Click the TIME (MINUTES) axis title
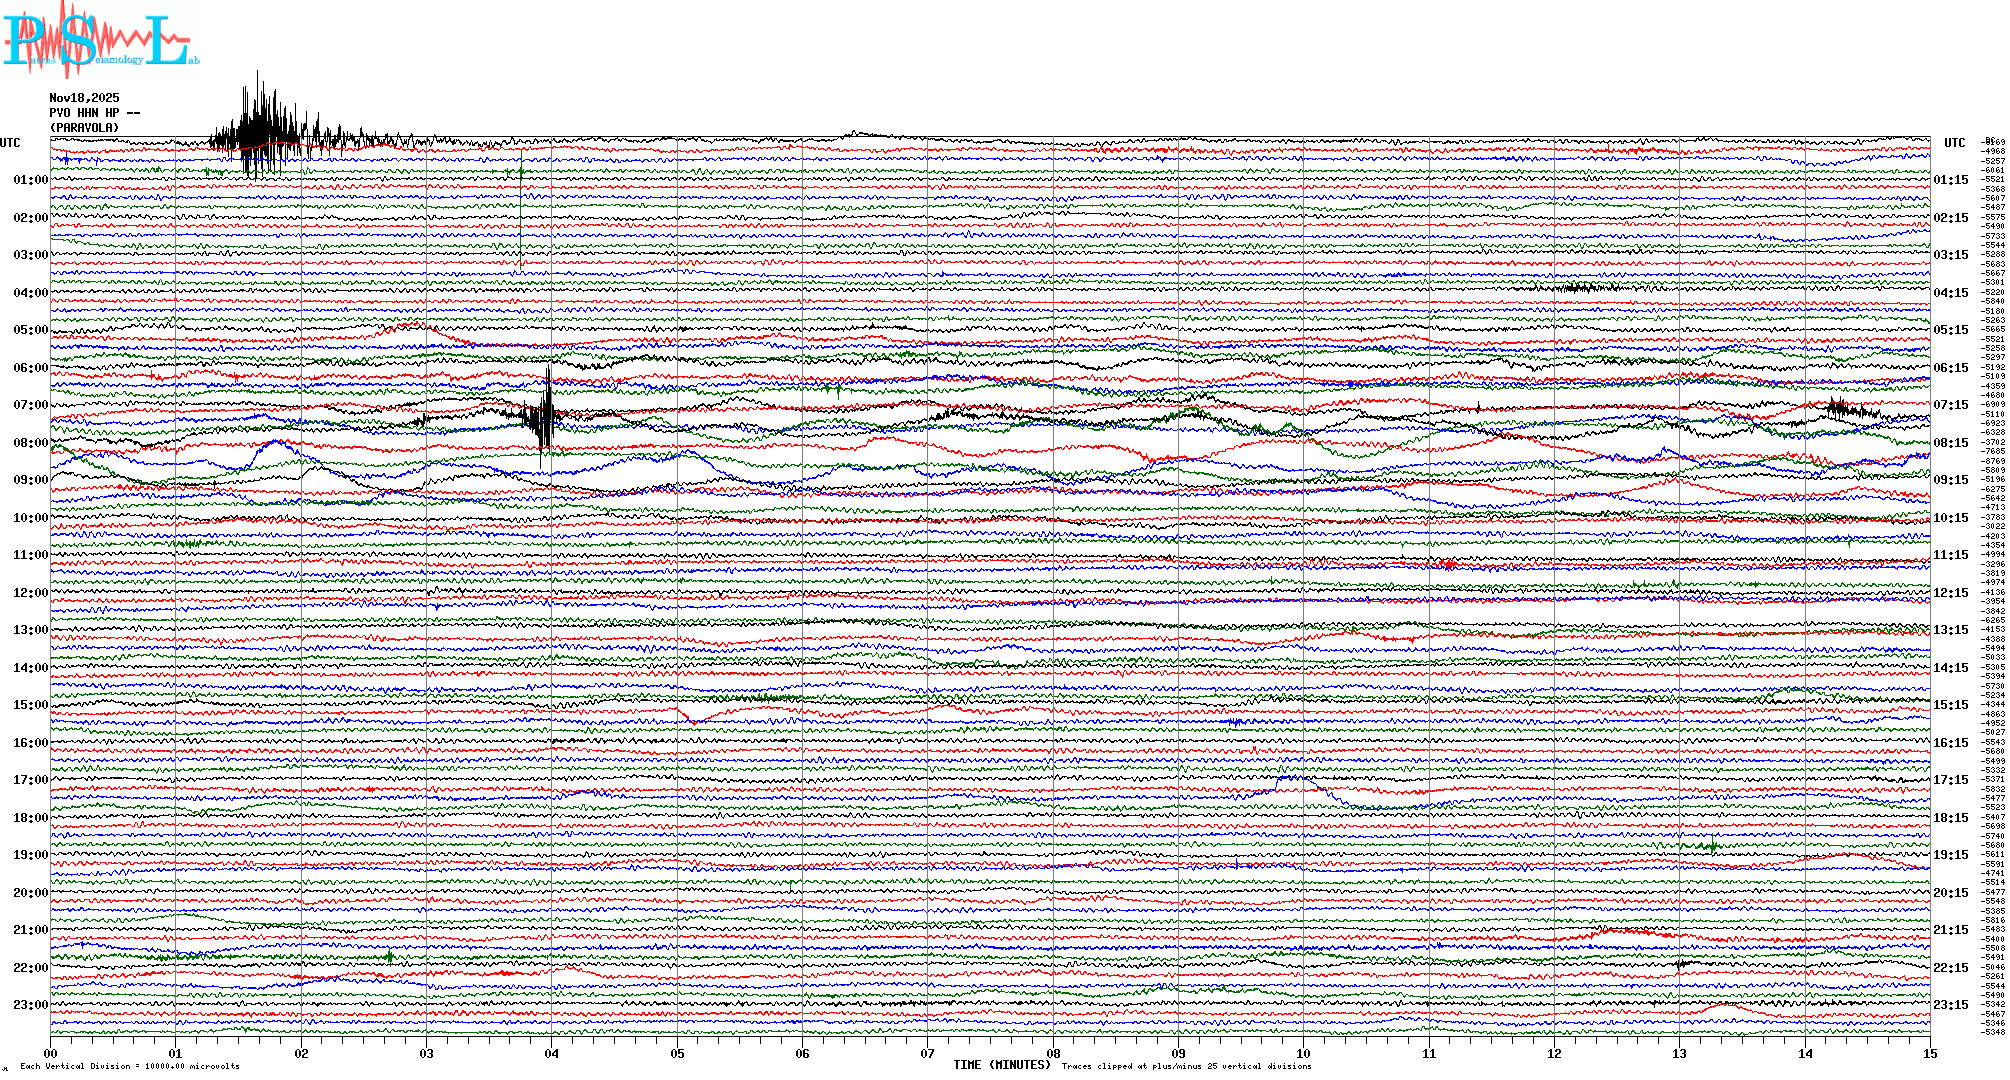The width and height of the screenshot is (2010, 1080). [1001, 1065]
